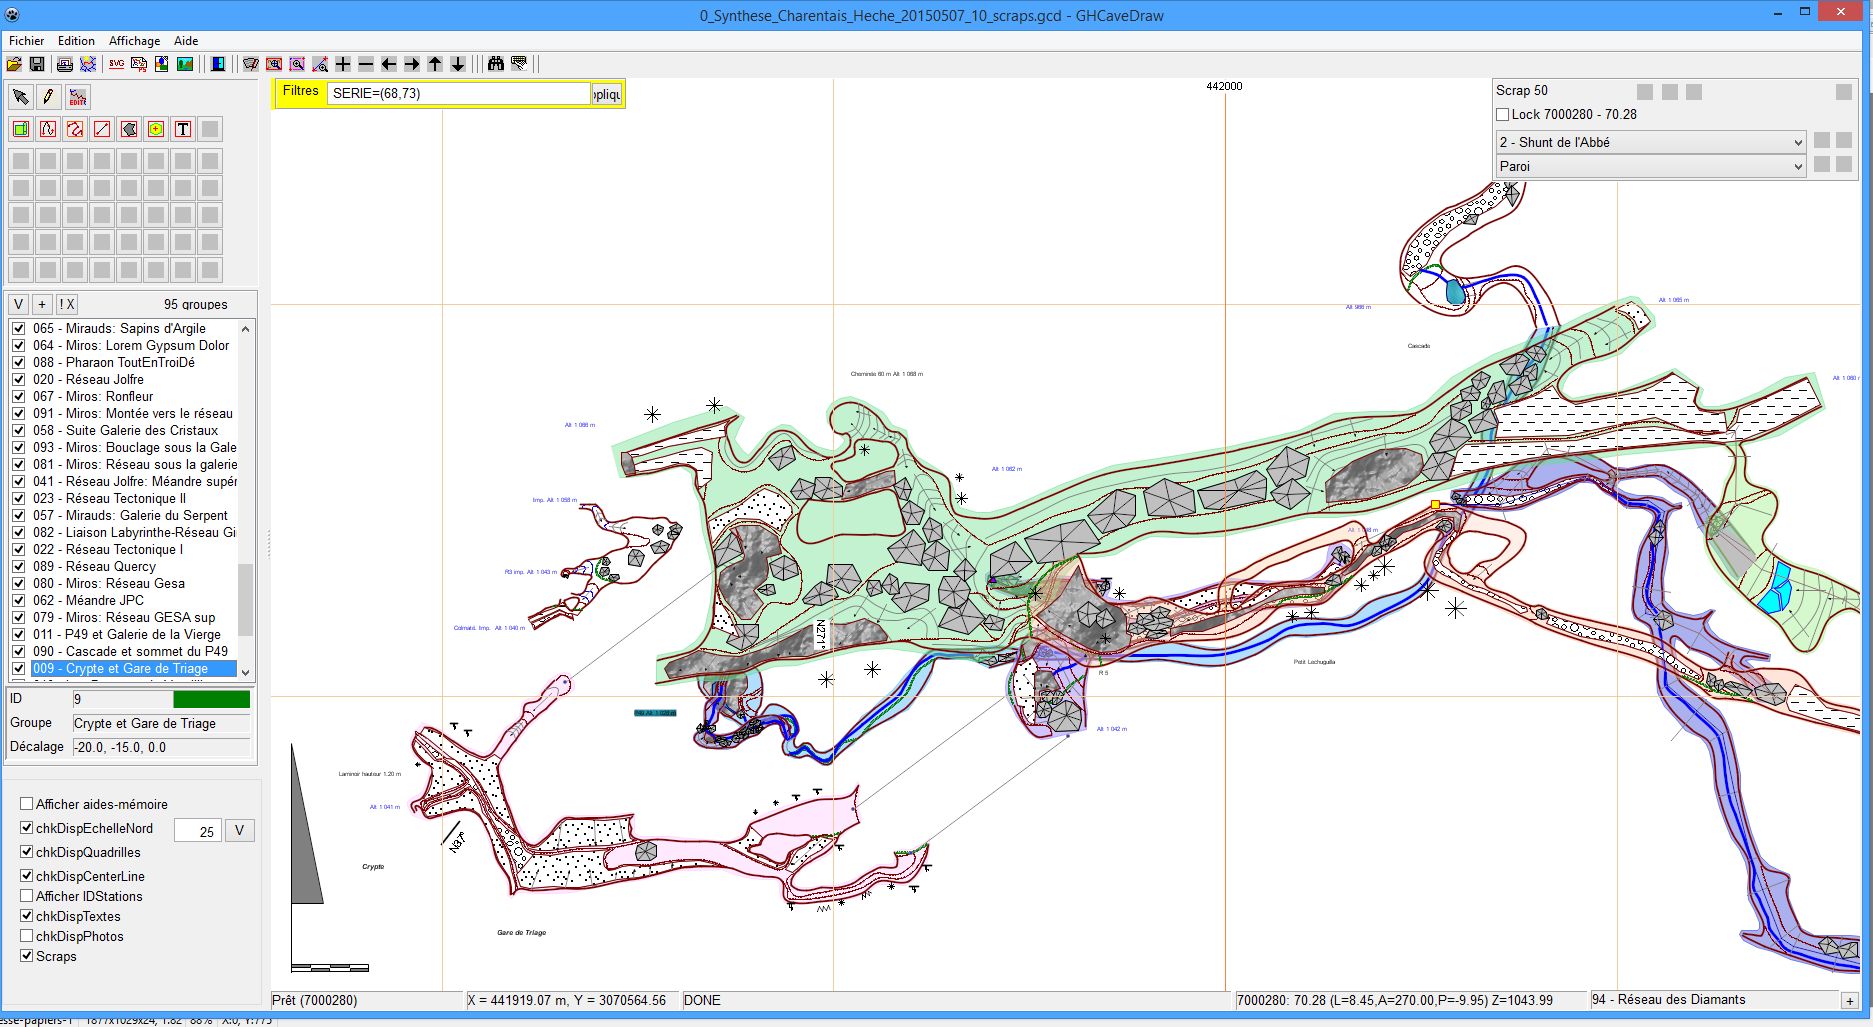Click the landscape picture export icon
Image resolution: width=1873 pixels, height=1027 pixels.
pyautogui.click(x=185, y=64)
